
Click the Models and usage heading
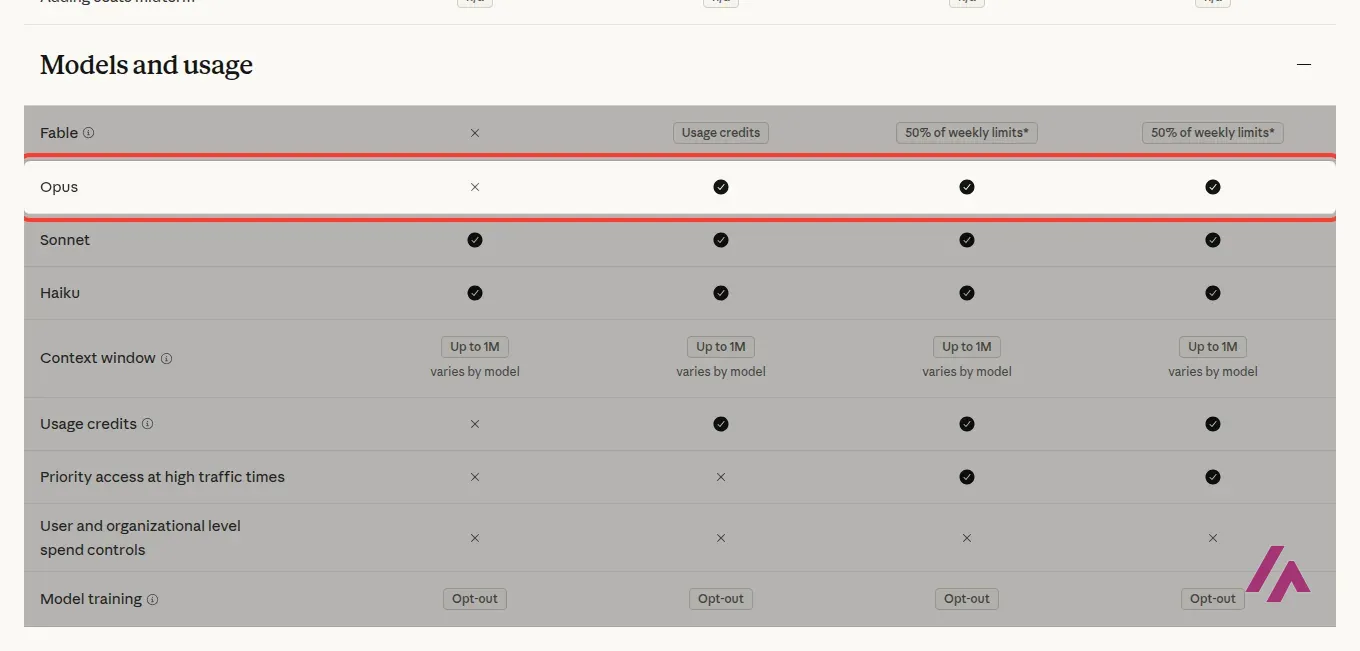tap(146, 65)
